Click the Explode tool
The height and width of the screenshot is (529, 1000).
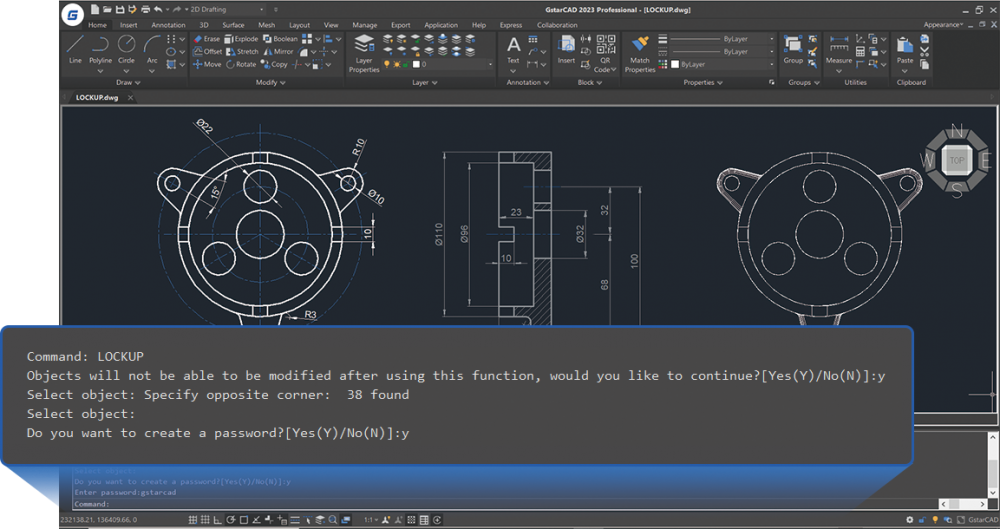[241, 39]
